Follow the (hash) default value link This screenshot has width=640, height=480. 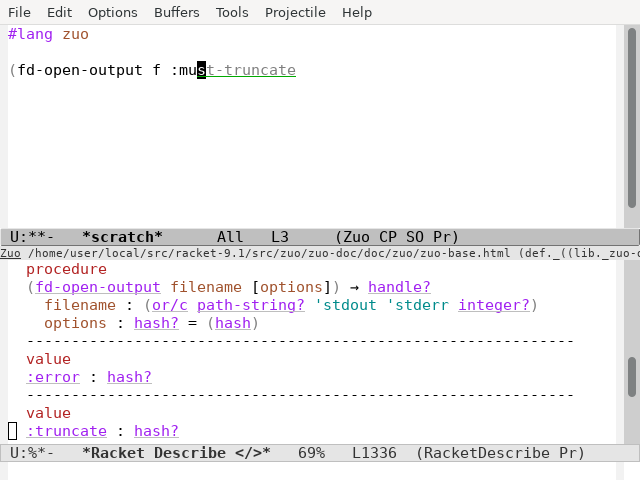click(233, 323)
